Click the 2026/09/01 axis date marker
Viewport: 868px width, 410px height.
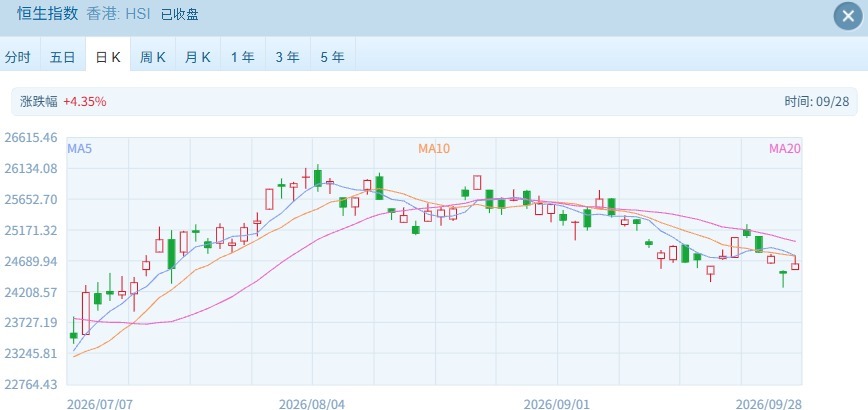(557, 404)
